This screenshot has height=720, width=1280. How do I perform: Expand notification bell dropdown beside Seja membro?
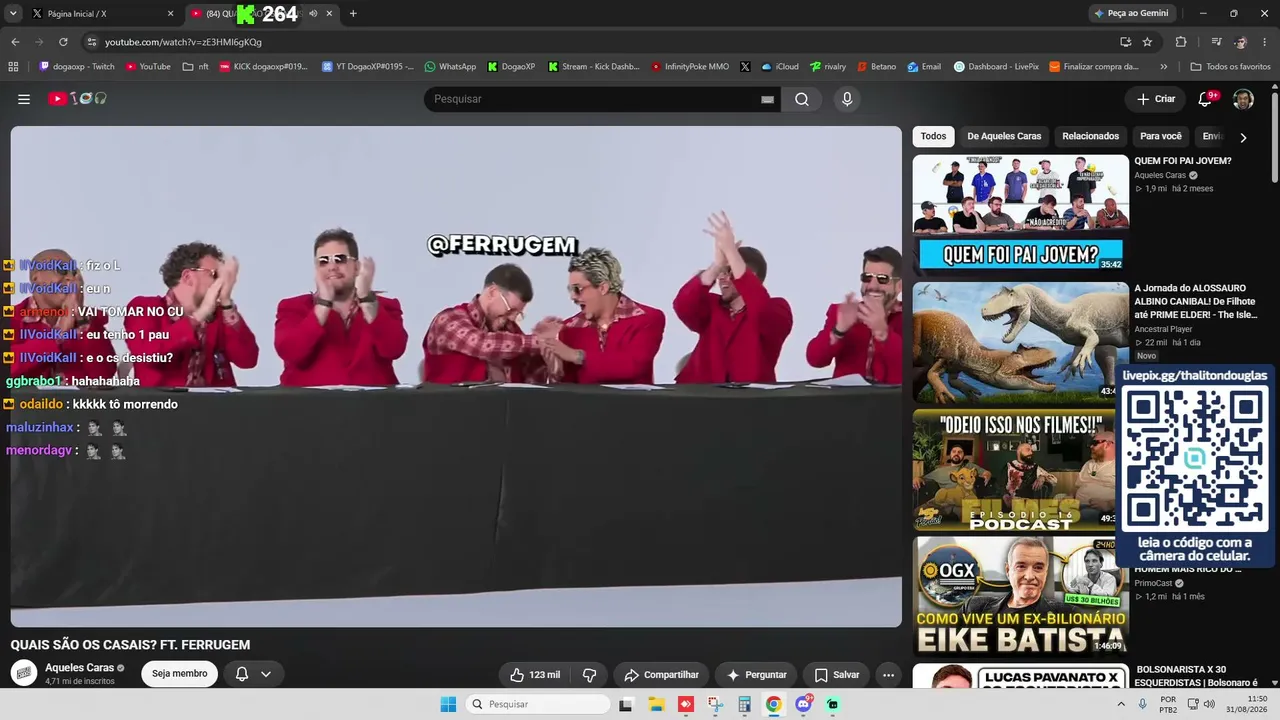click(253, 674)
